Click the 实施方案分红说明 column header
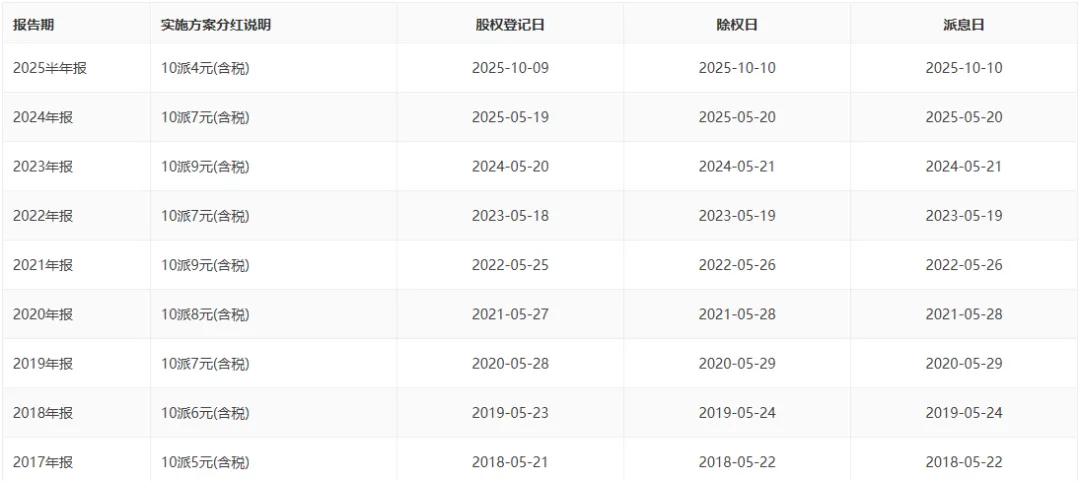The height and width of the screenshot is (481, 1080). (216, 25)
